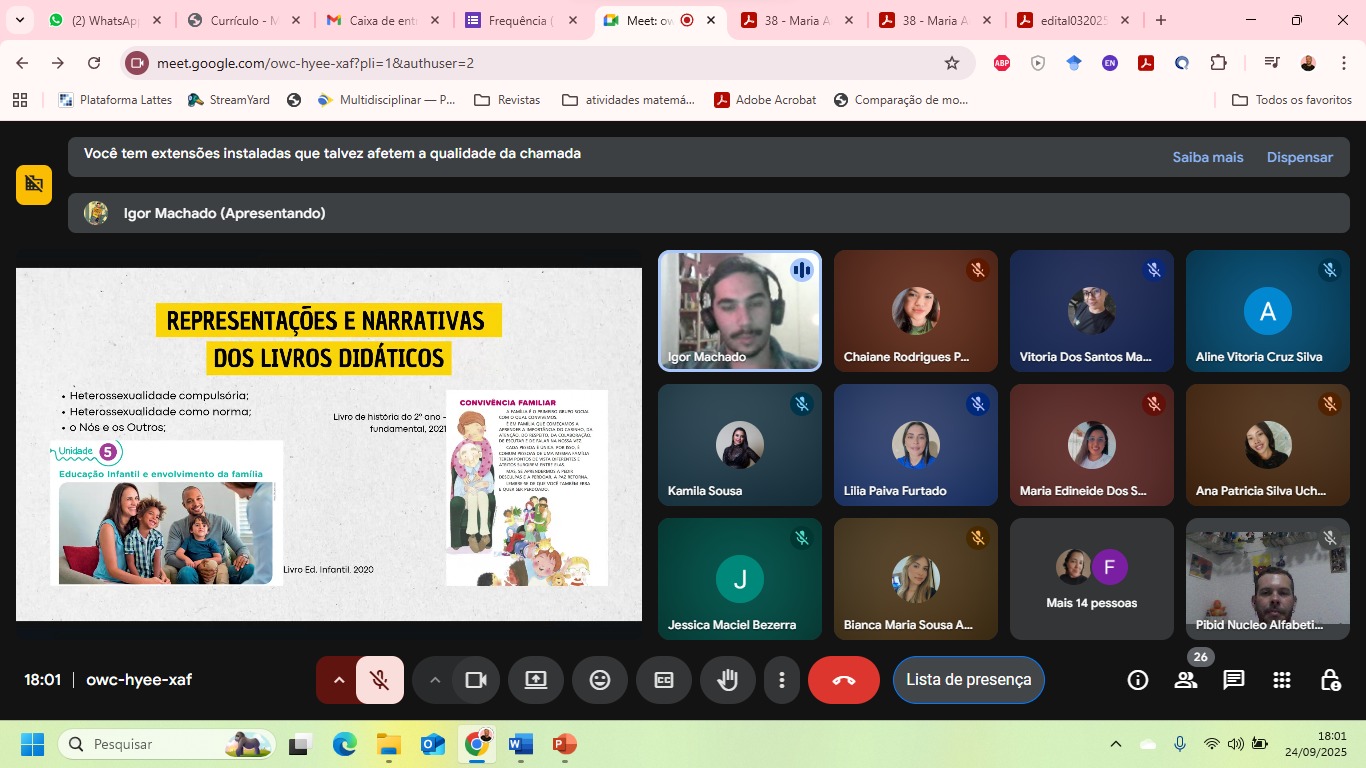This screenshot has width=1366, height=768.
Task: Open the chat panel icon
Action: [x=1233, y=680]
